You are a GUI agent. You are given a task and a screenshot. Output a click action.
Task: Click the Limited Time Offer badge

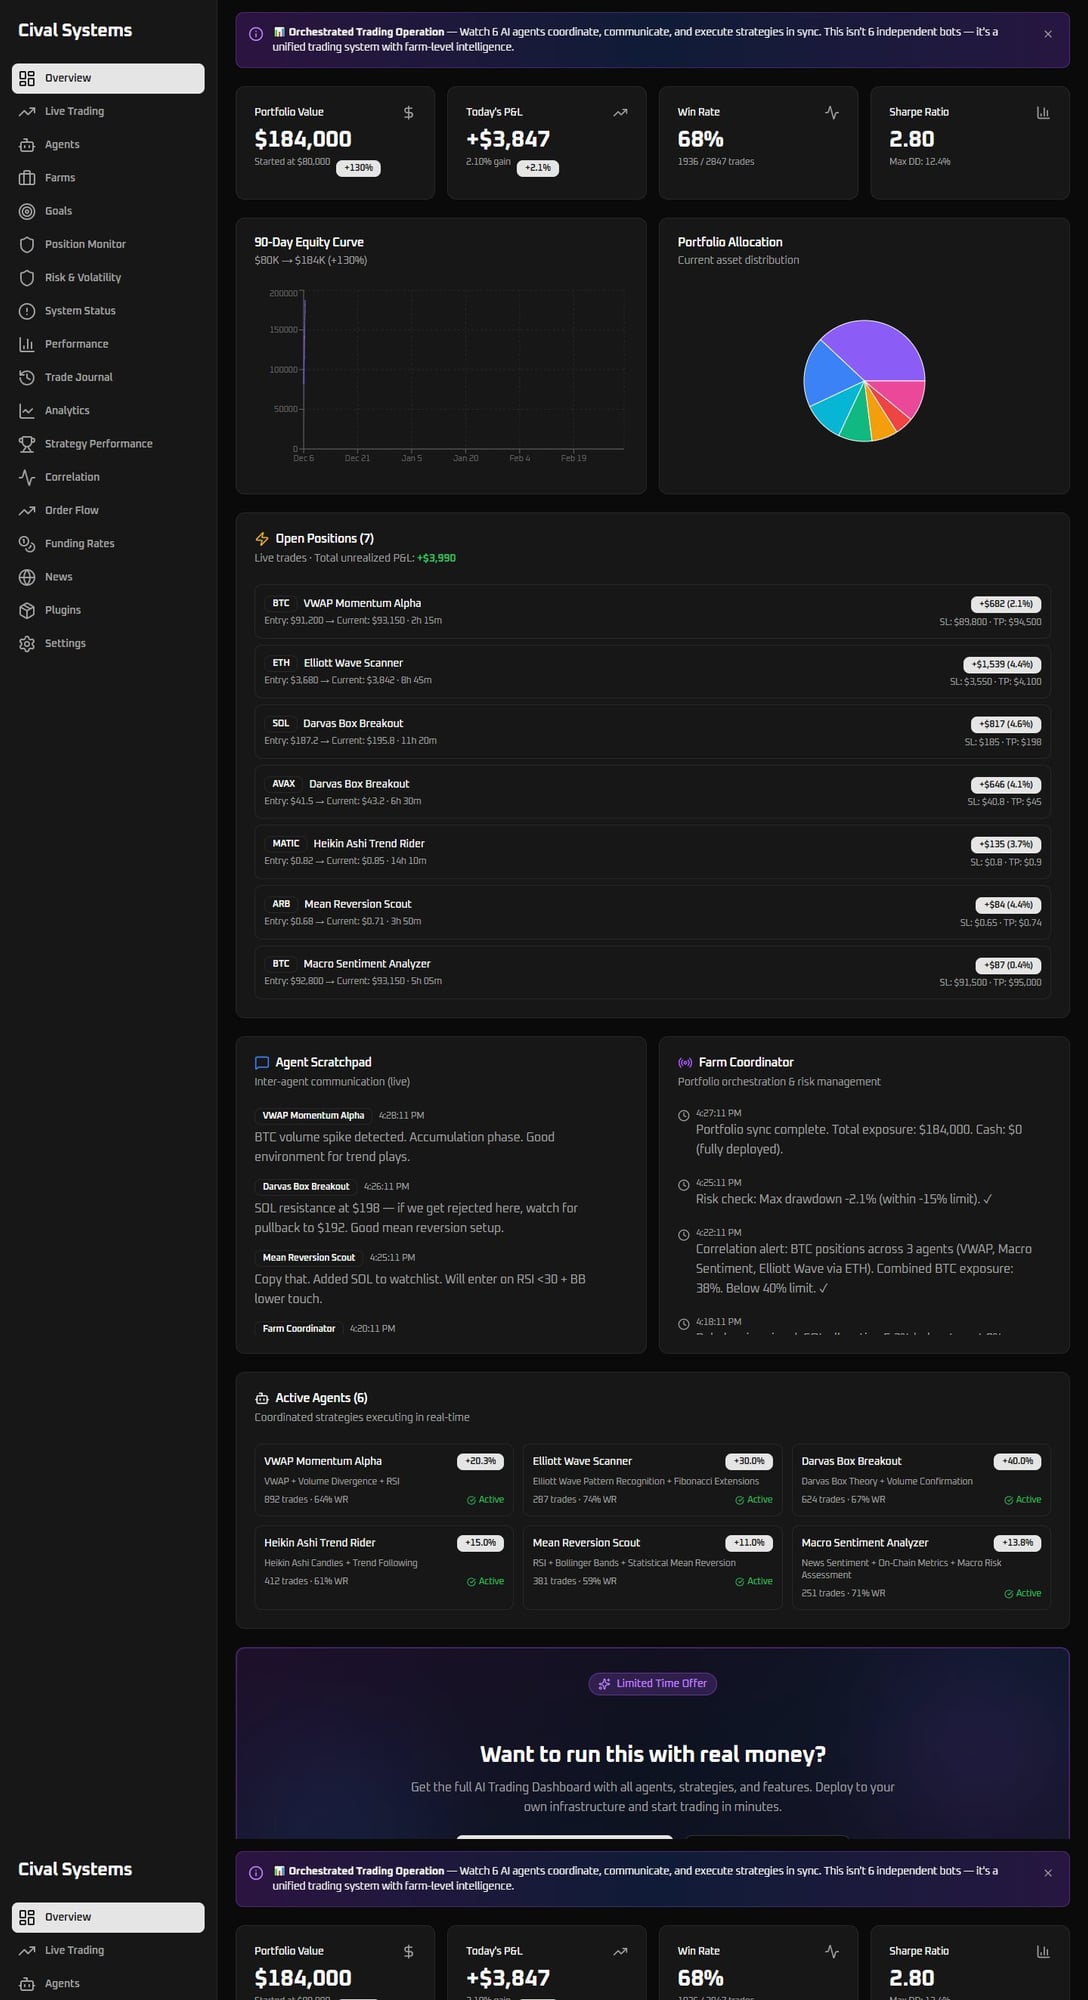point(652,1683)
